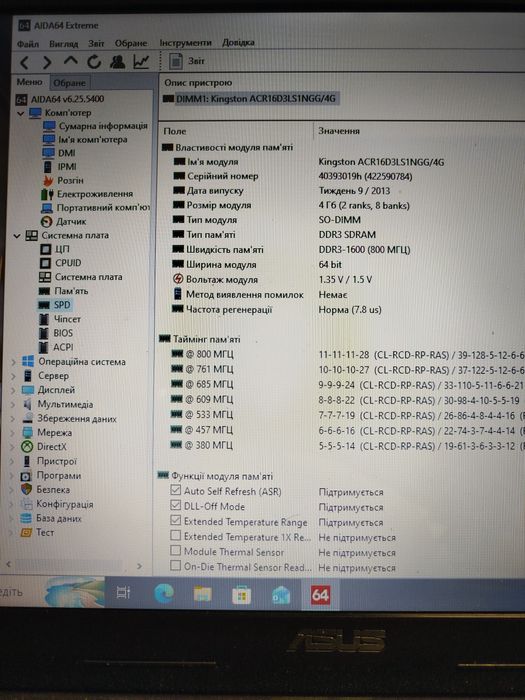Go forward with the right arrow toolbar button
525x700 pixels.
[x=47, y=62]
